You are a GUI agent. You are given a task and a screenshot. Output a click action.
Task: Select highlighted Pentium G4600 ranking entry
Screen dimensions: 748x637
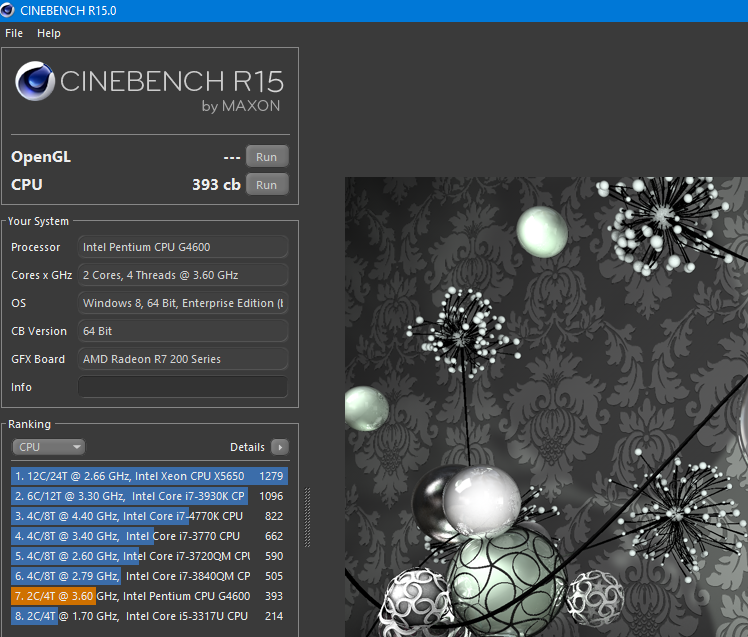(149, 596)
